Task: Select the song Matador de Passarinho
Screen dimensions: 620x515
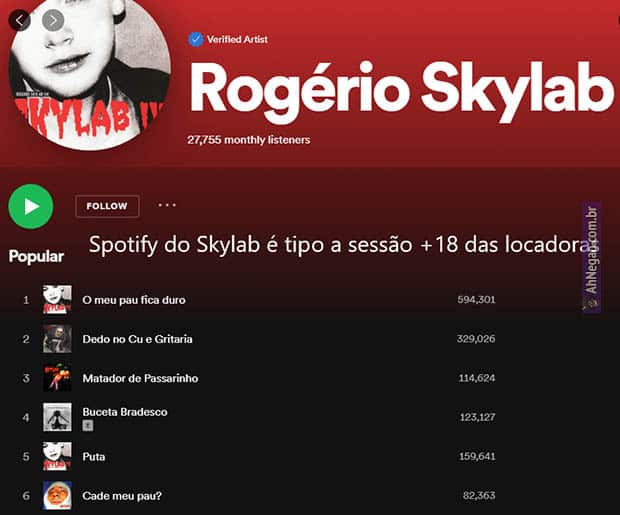Action: coord(140,378)
